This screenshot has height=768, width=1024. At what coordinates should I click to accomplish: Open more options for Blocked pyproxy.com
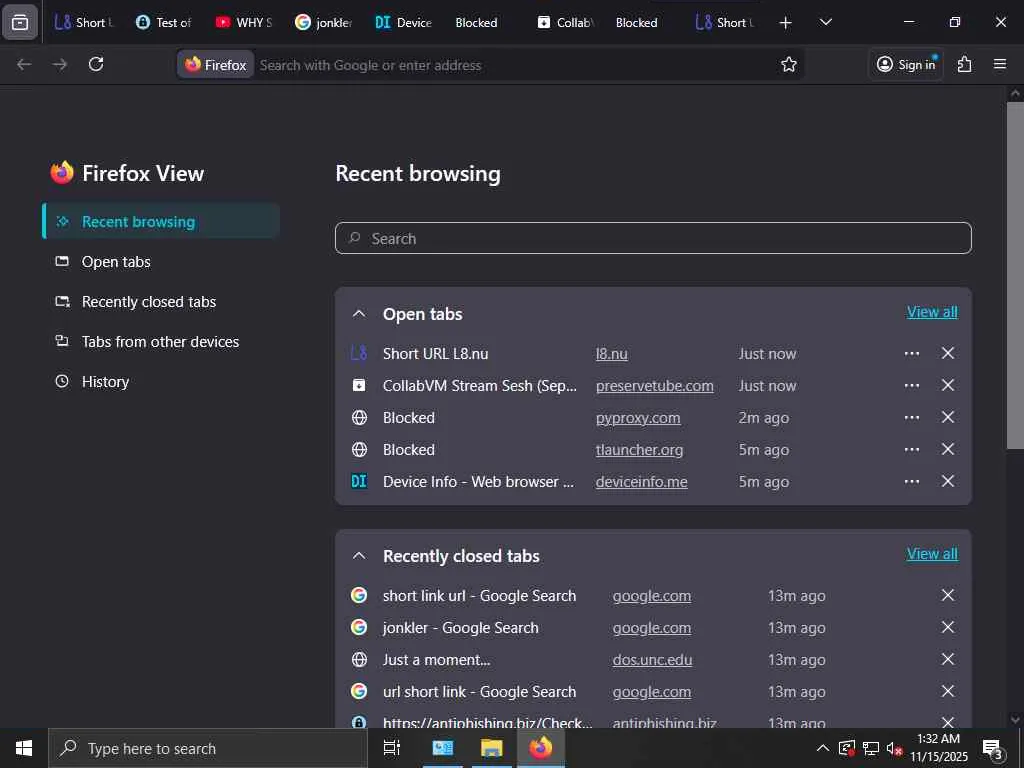(x=912, y=417)
